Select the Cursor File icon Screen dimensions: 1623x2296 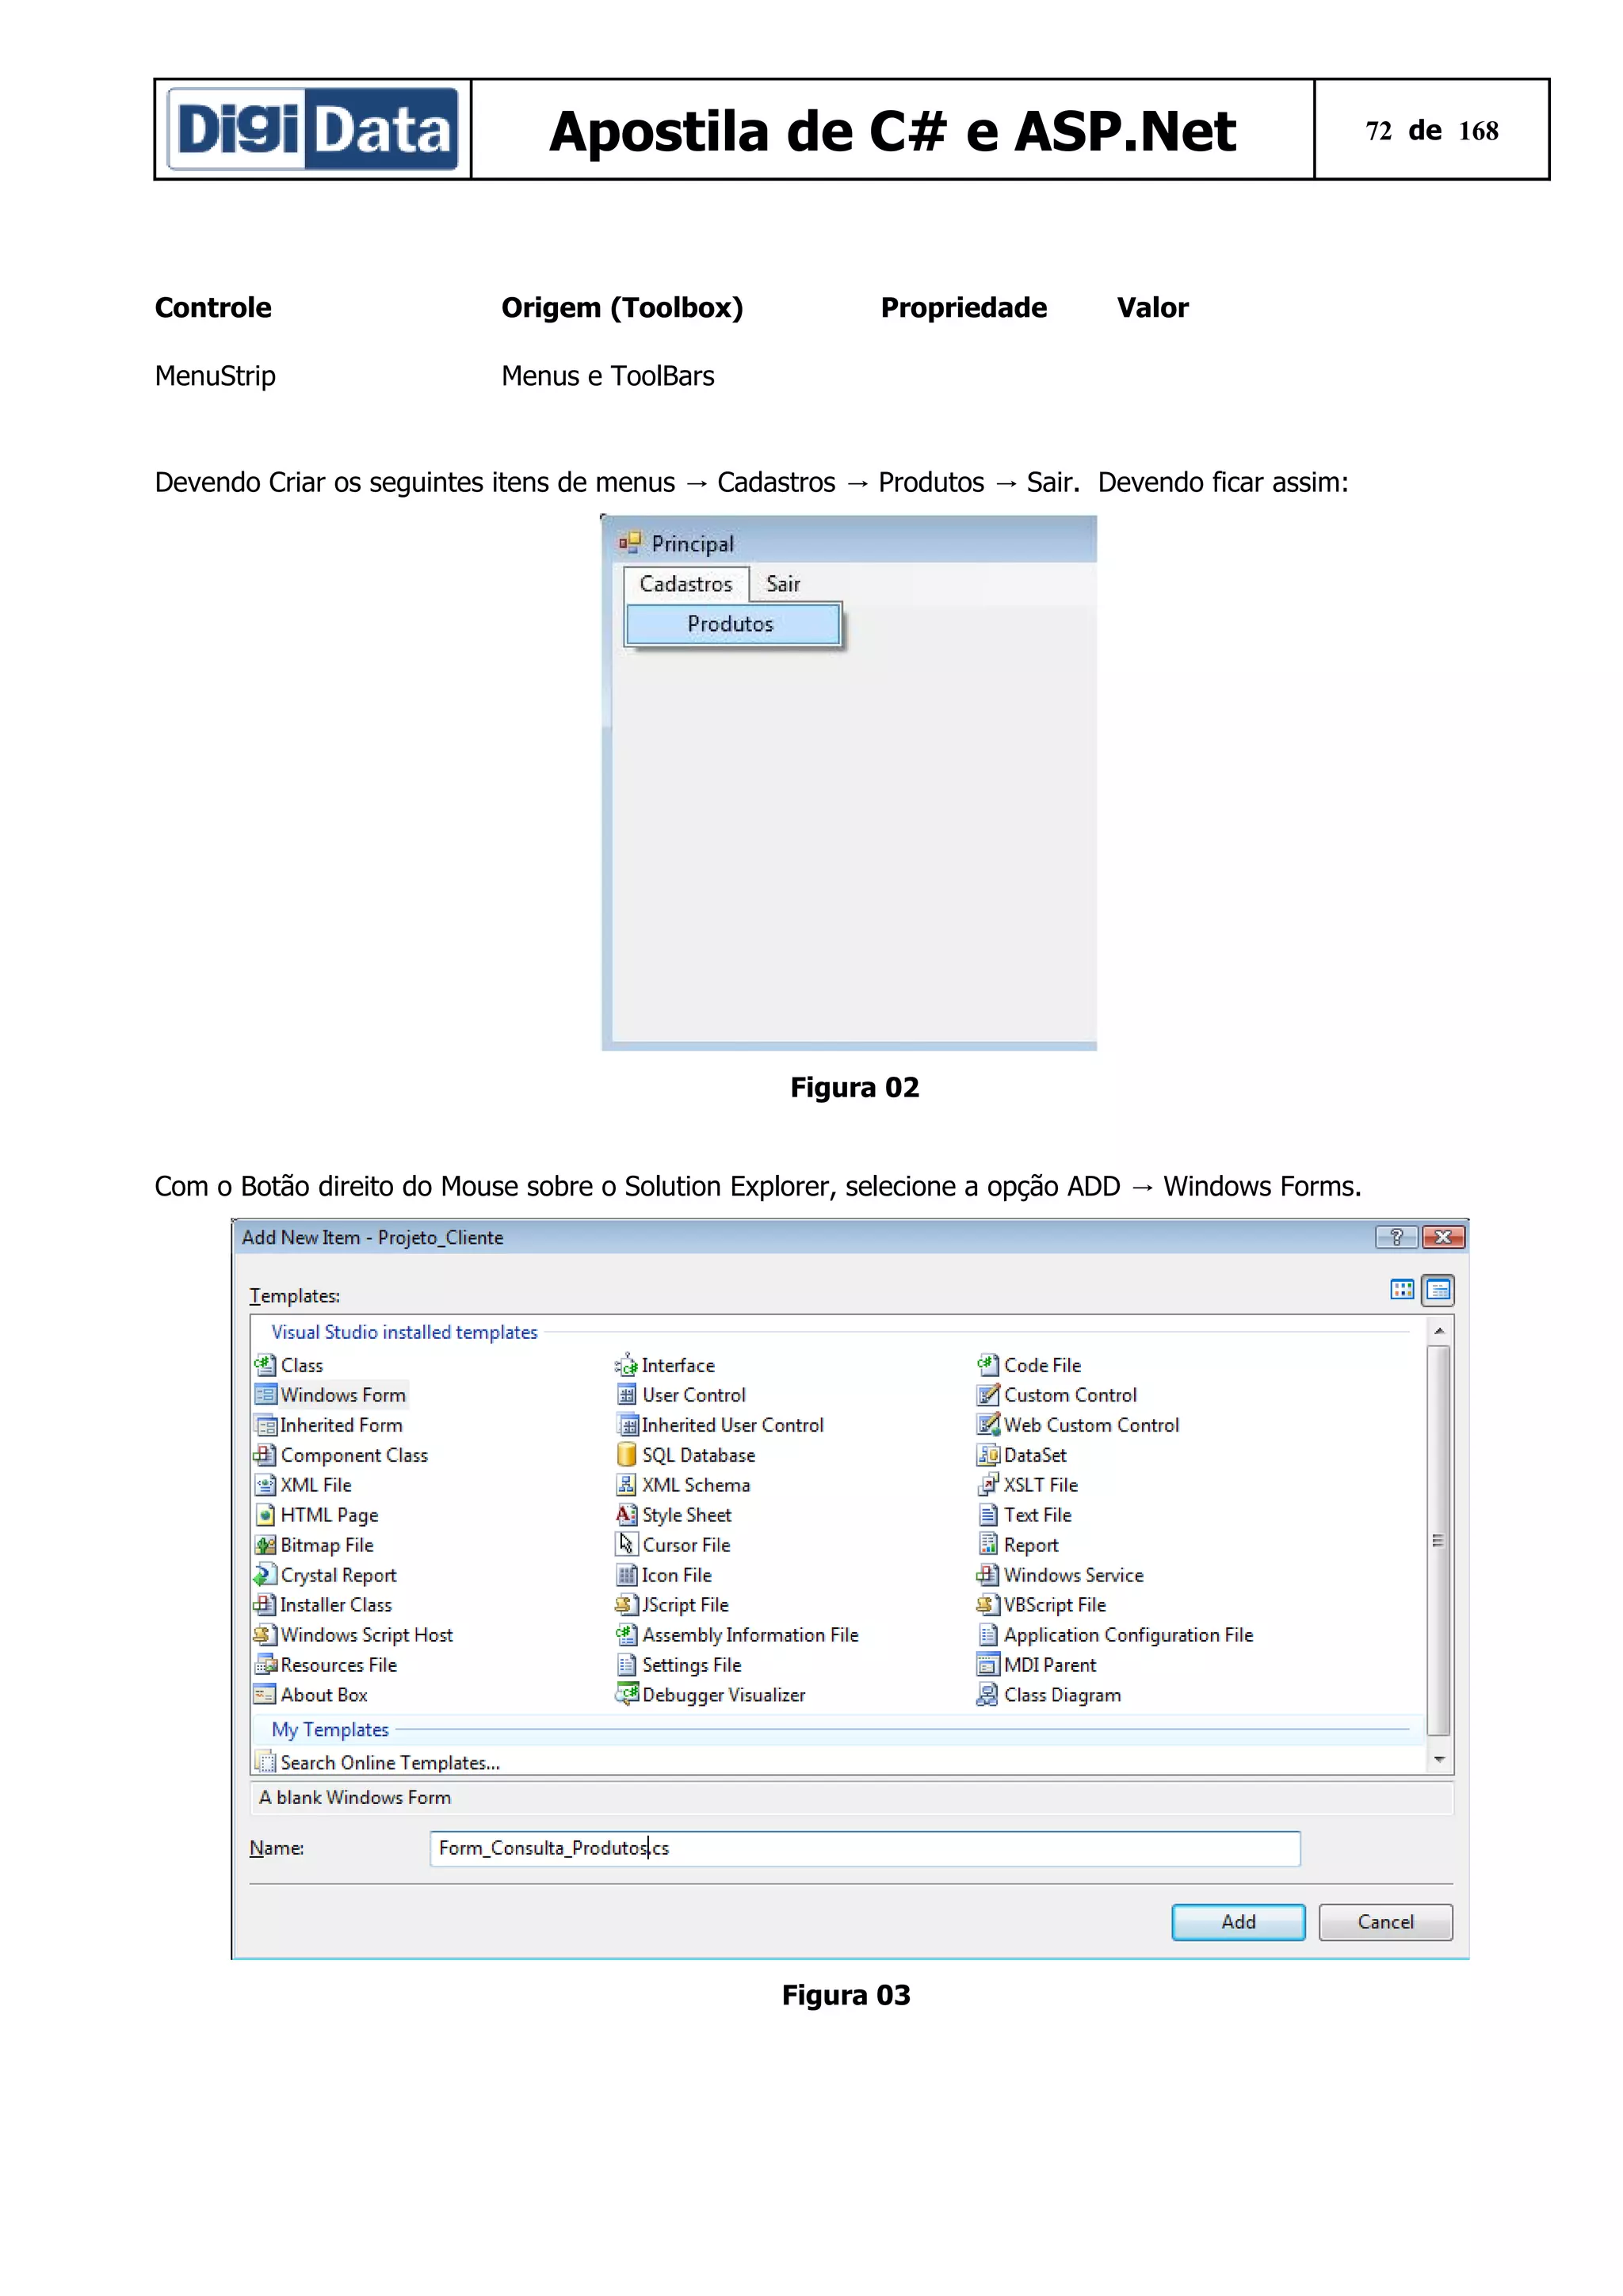click(626, 1544)
